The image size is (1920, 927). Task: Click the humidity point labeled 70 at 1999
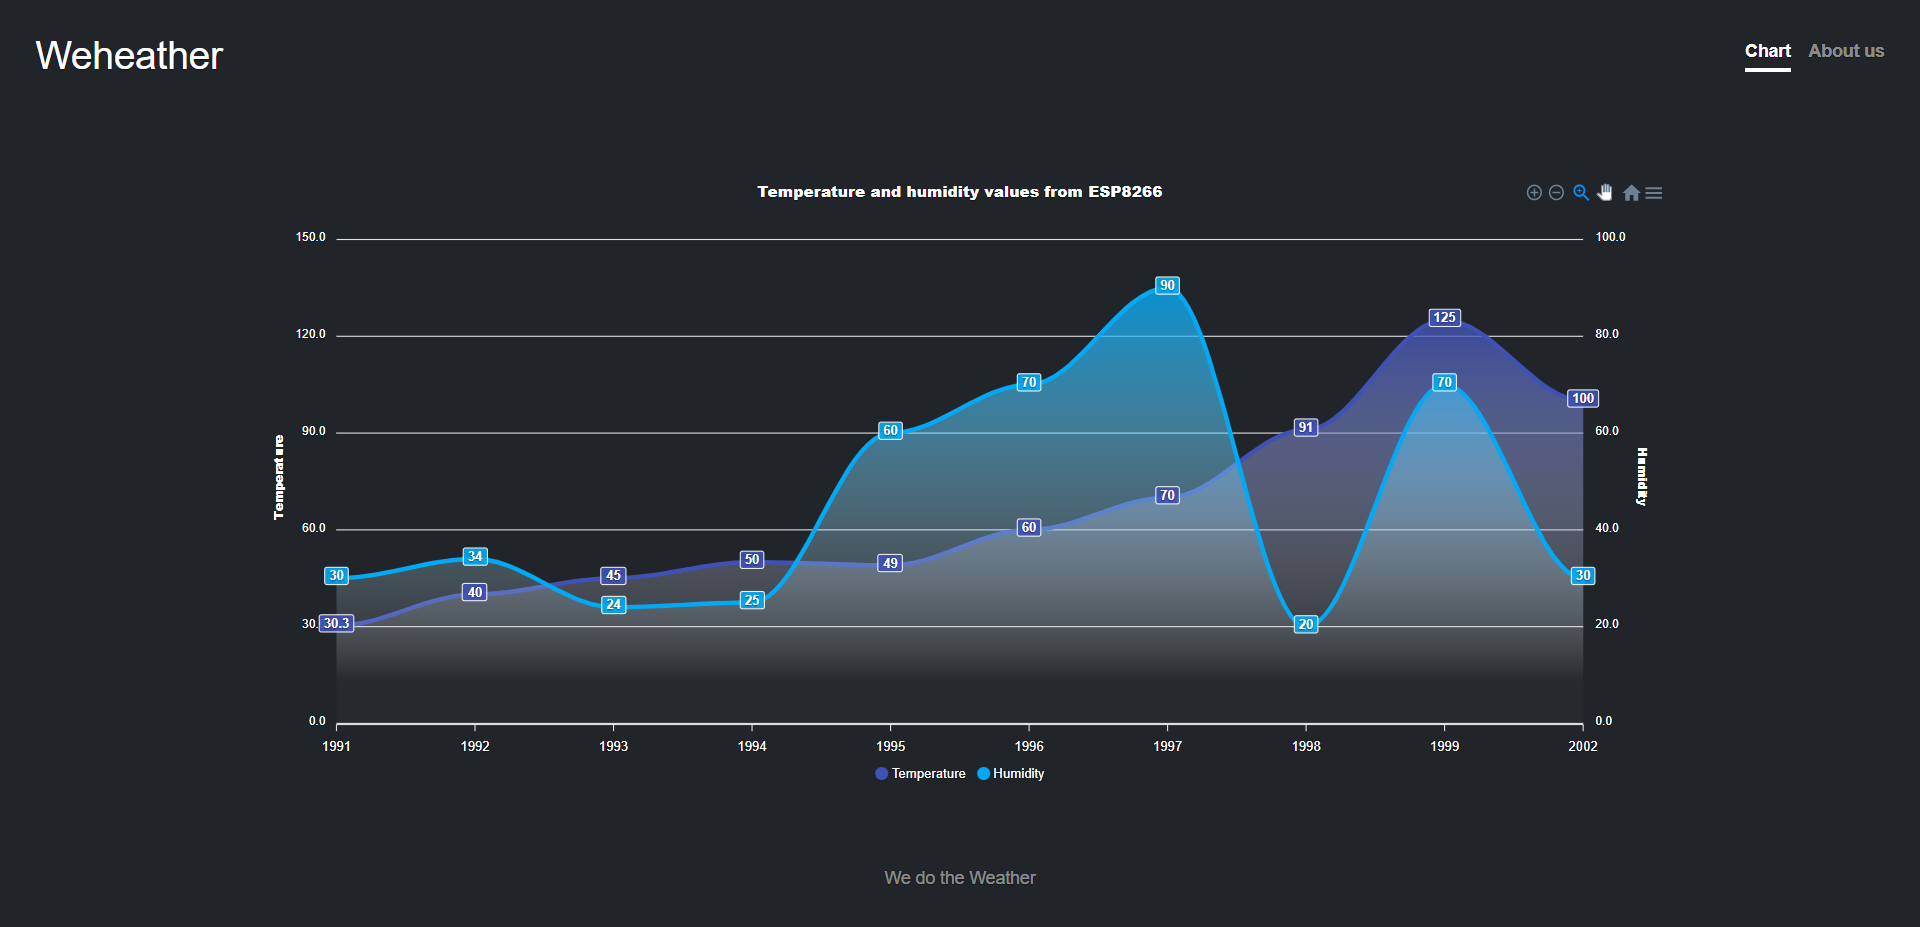[x=1444, y=383]
